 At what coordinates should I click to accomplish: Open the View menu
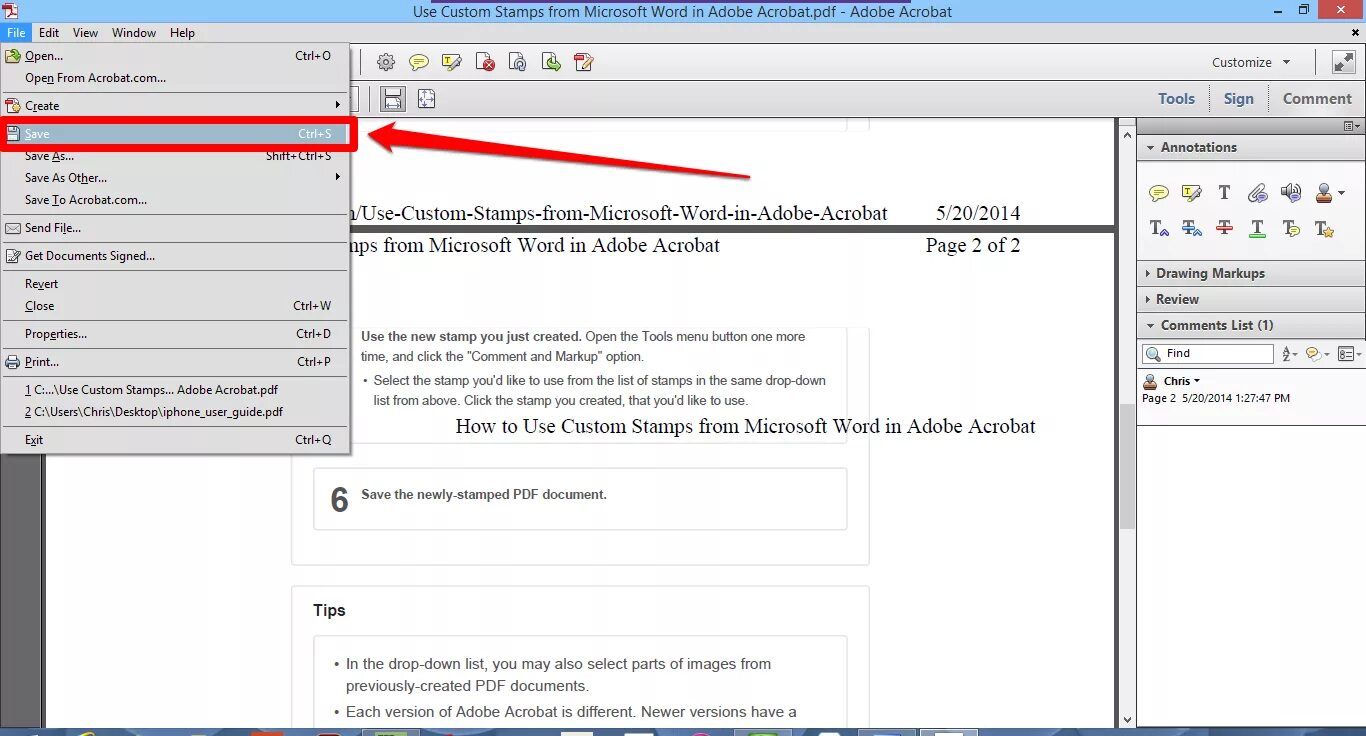point(85,33)
